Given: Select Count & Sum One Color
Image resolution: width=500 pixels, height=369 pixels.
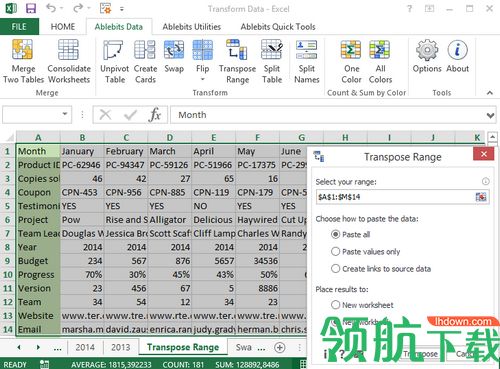Looking at the screenshot, I should [x=351, y=62].
